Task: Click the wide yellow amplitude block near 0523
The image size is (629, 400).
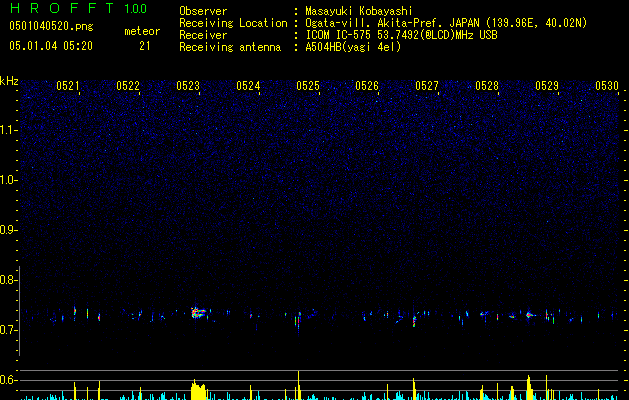Action: click(x=199, y=391)
